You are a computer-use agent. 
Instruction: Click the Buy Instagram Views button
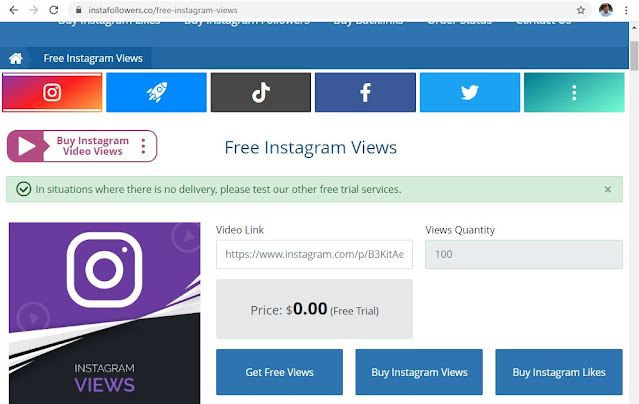coord(419,372)
